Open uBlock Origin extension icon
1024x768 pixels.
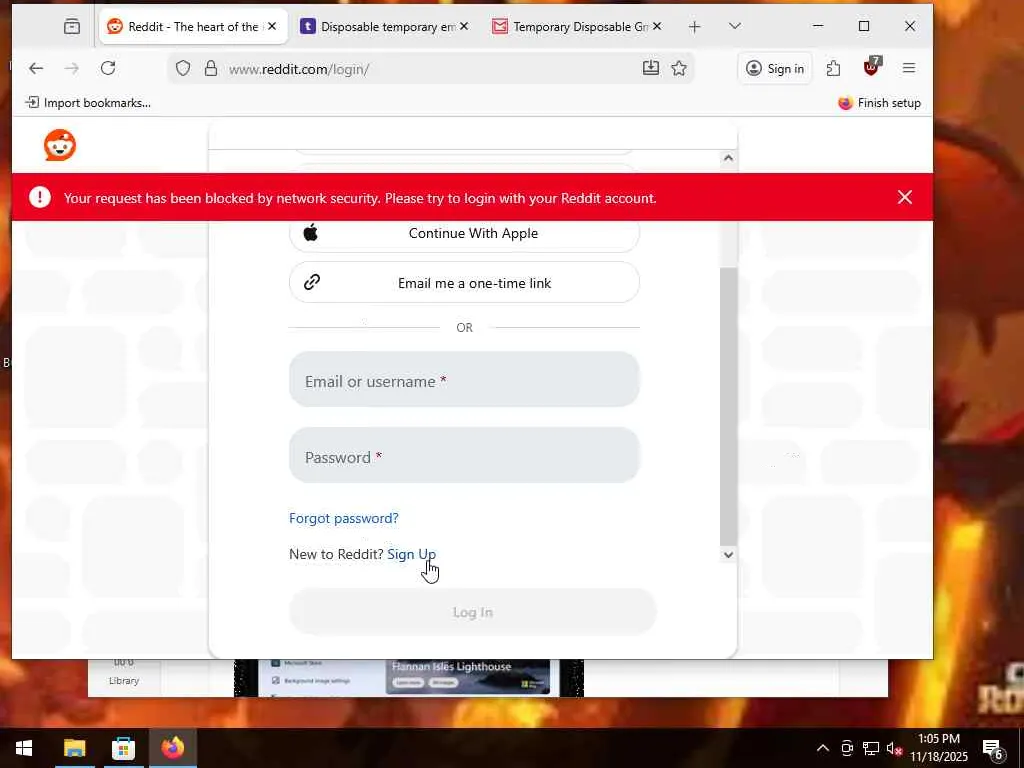click(872, 67)
